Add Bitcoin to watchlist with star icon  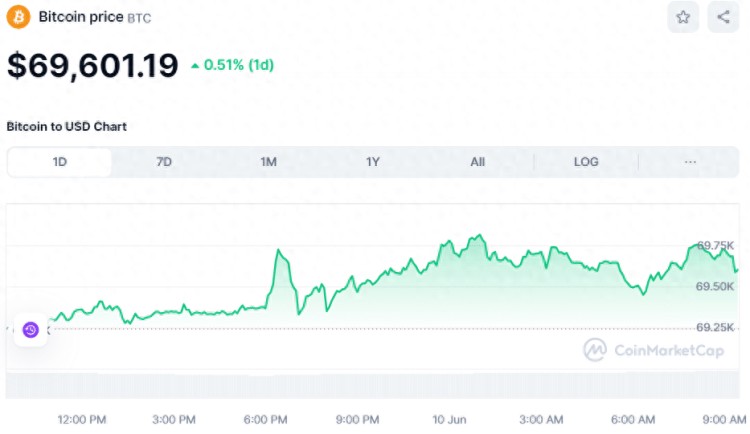pyautogui.click(x=683, y=17)
